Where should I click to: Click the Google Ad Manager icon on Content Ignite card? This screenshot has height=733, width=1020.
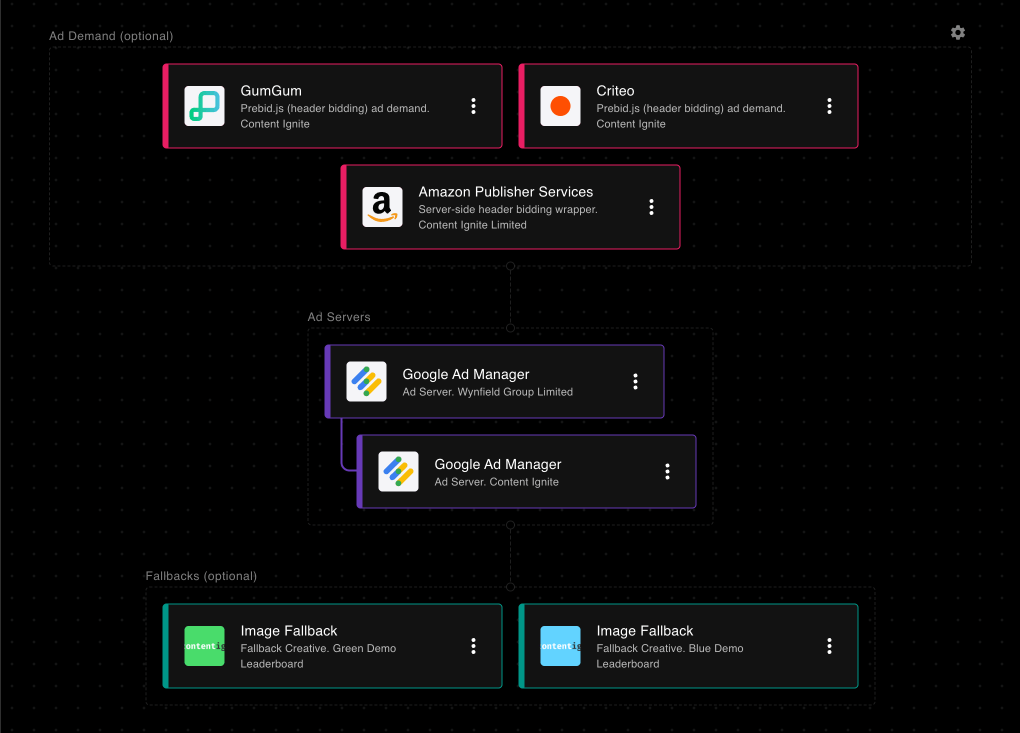(398, 471)
